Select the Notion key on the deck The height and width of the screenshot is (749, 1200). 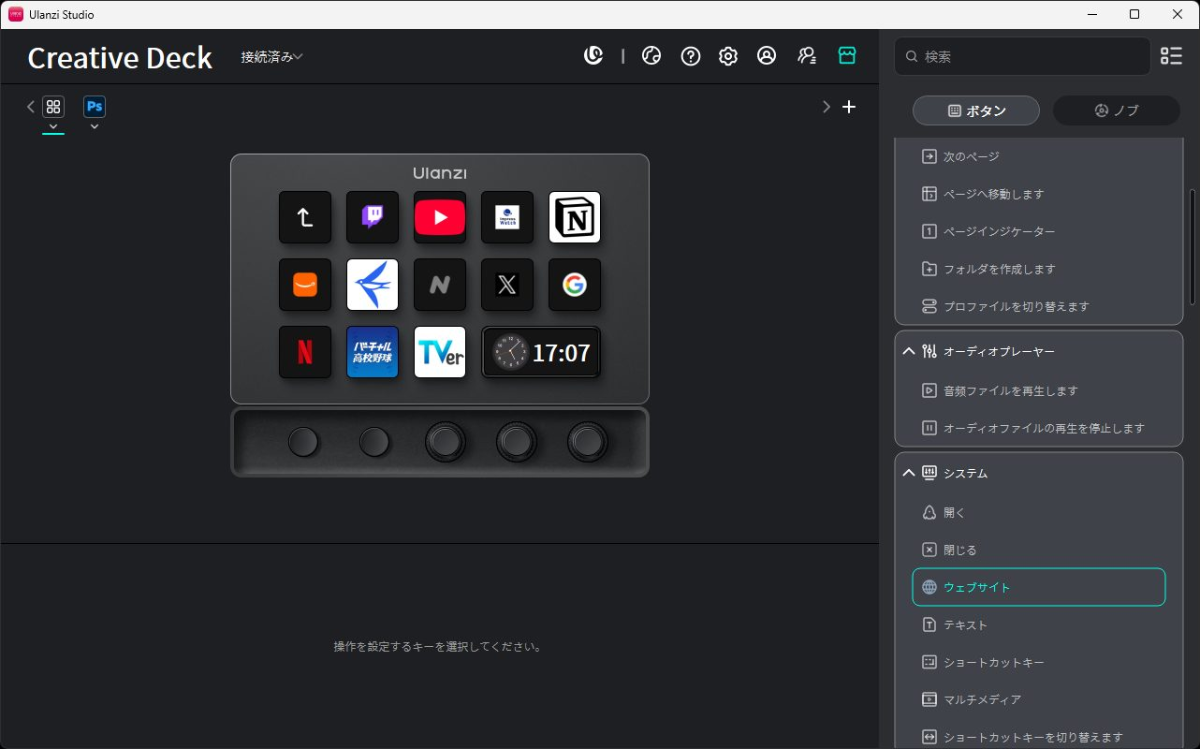(575, 217)
